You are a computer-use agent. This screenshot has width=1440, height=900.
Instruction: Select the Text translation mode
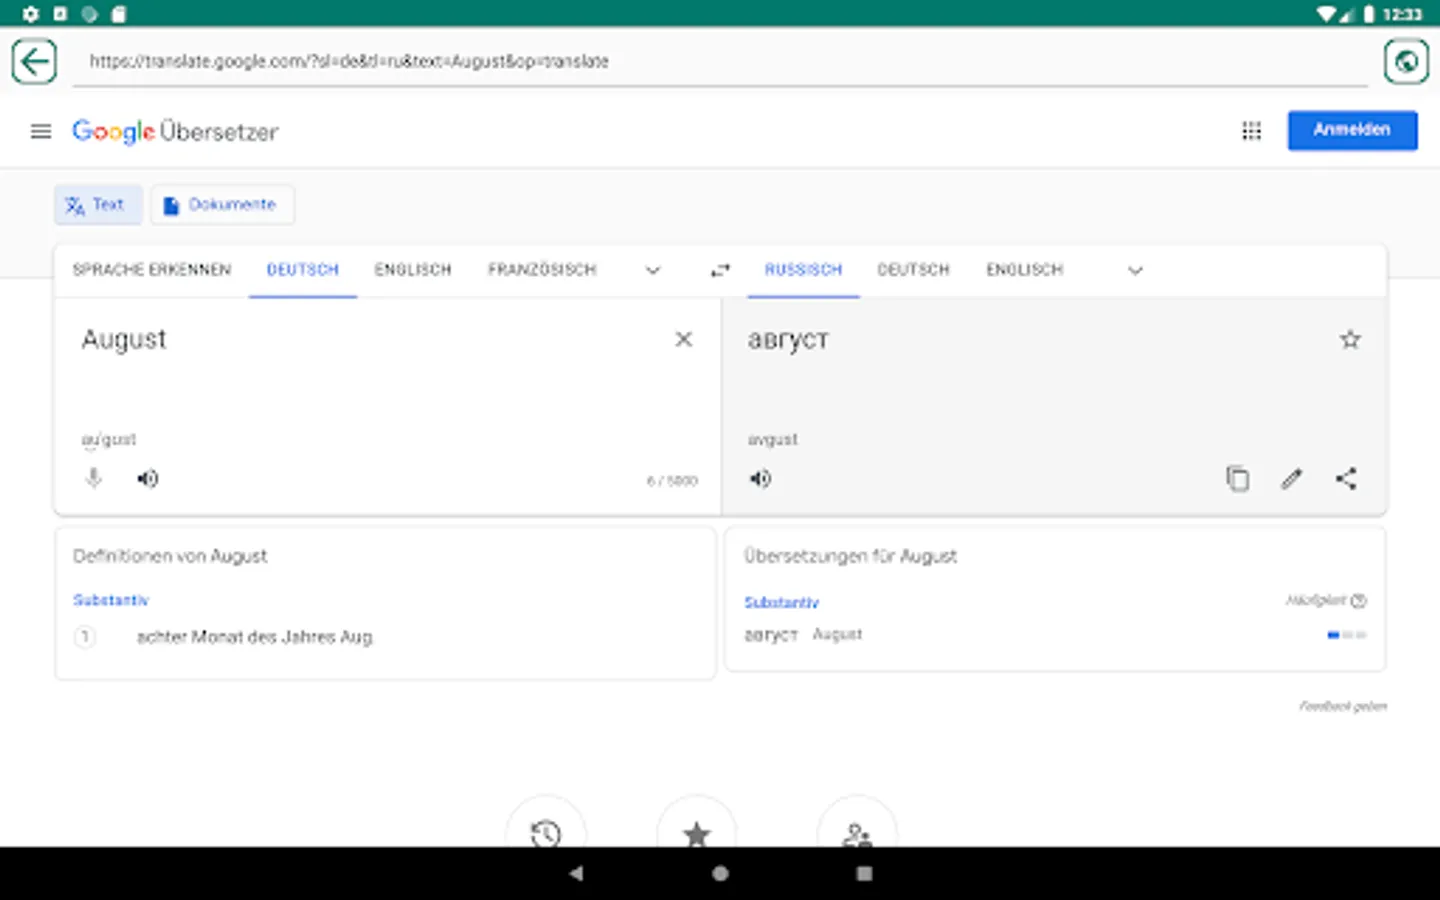pyautogui.click(x=98, y=205)
